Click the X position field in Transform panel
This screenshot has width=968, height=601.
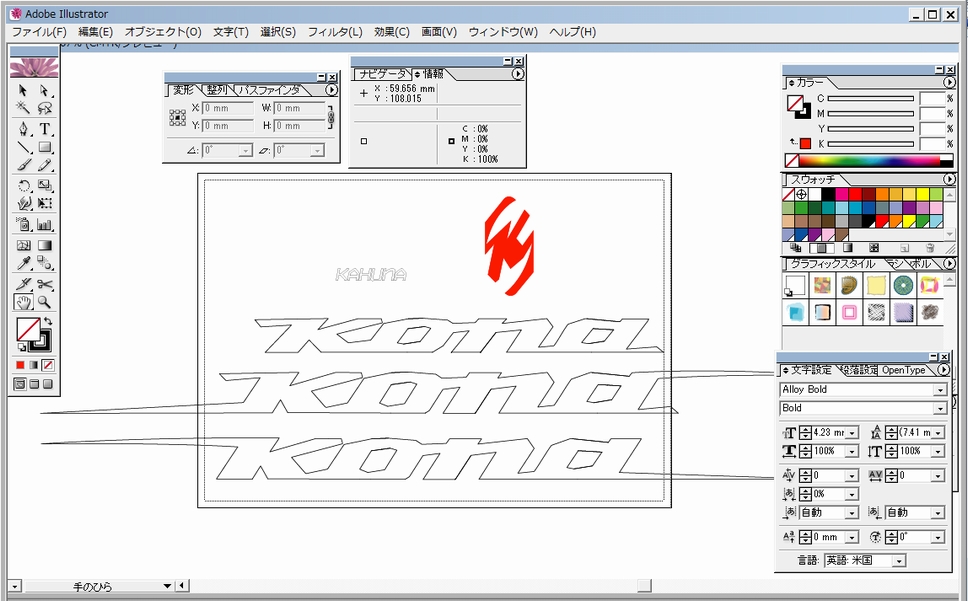[228, 108]
